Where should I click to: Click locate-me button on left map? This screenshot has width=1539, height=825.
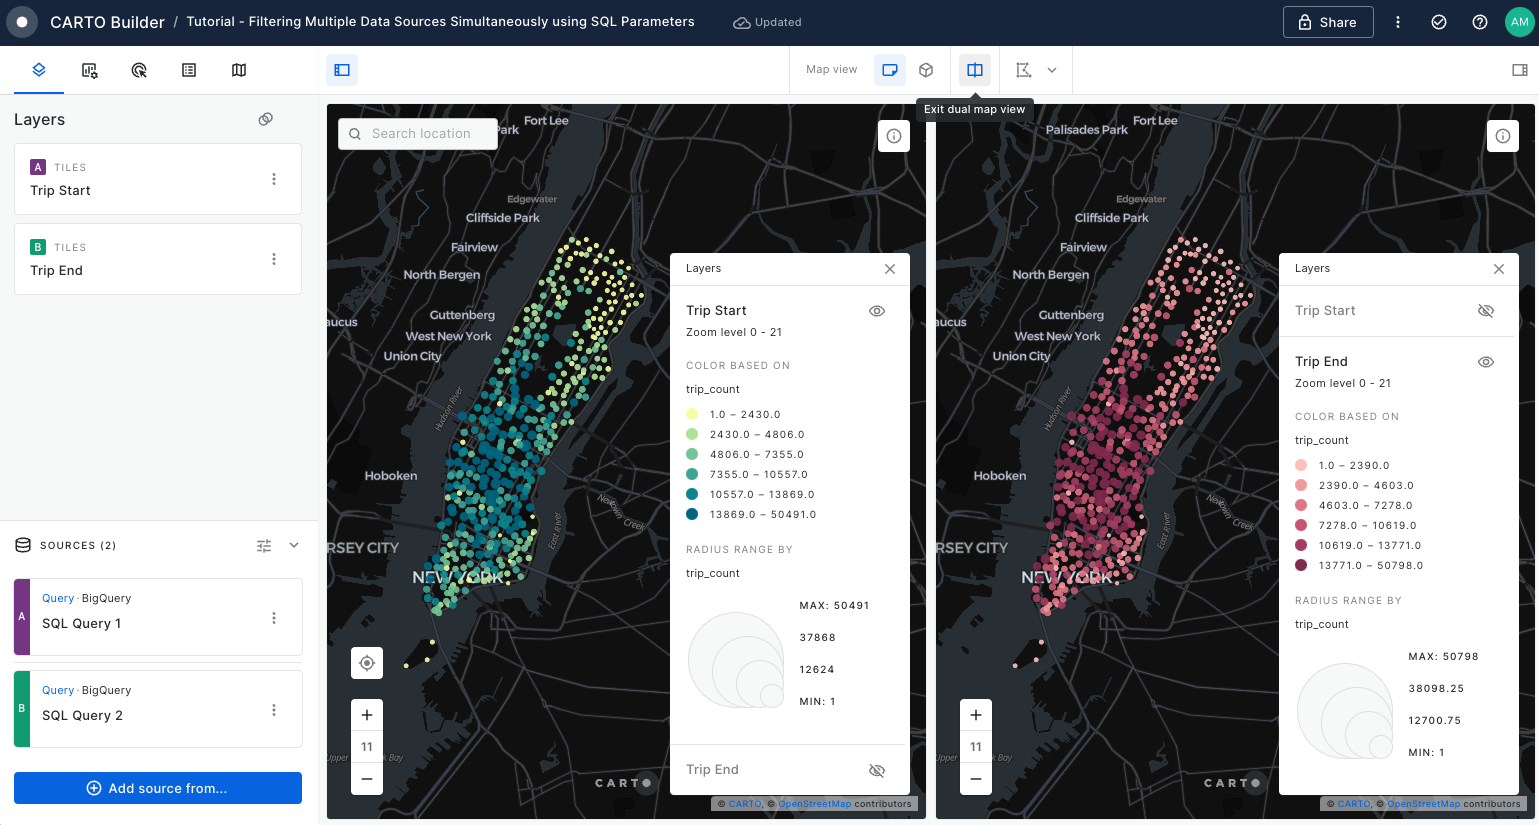[x=367, y=663]
